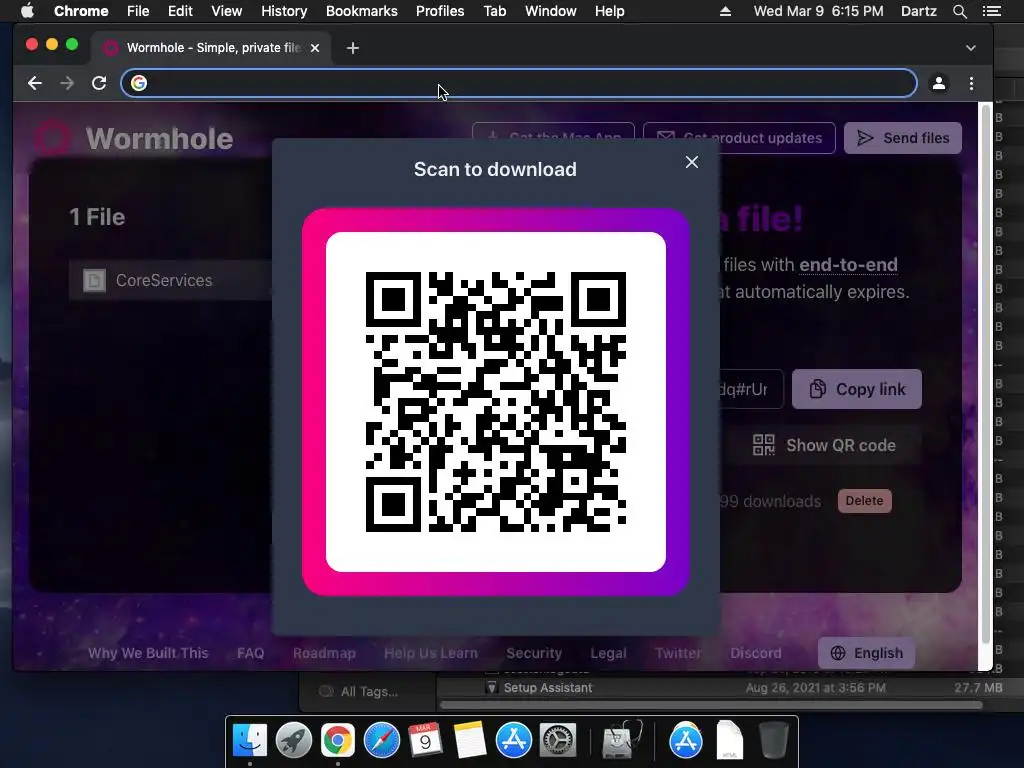The width and height of the screenshot is (1024, 768).
Task: Open the Apple menu
Action: click(x=27, y=11)
